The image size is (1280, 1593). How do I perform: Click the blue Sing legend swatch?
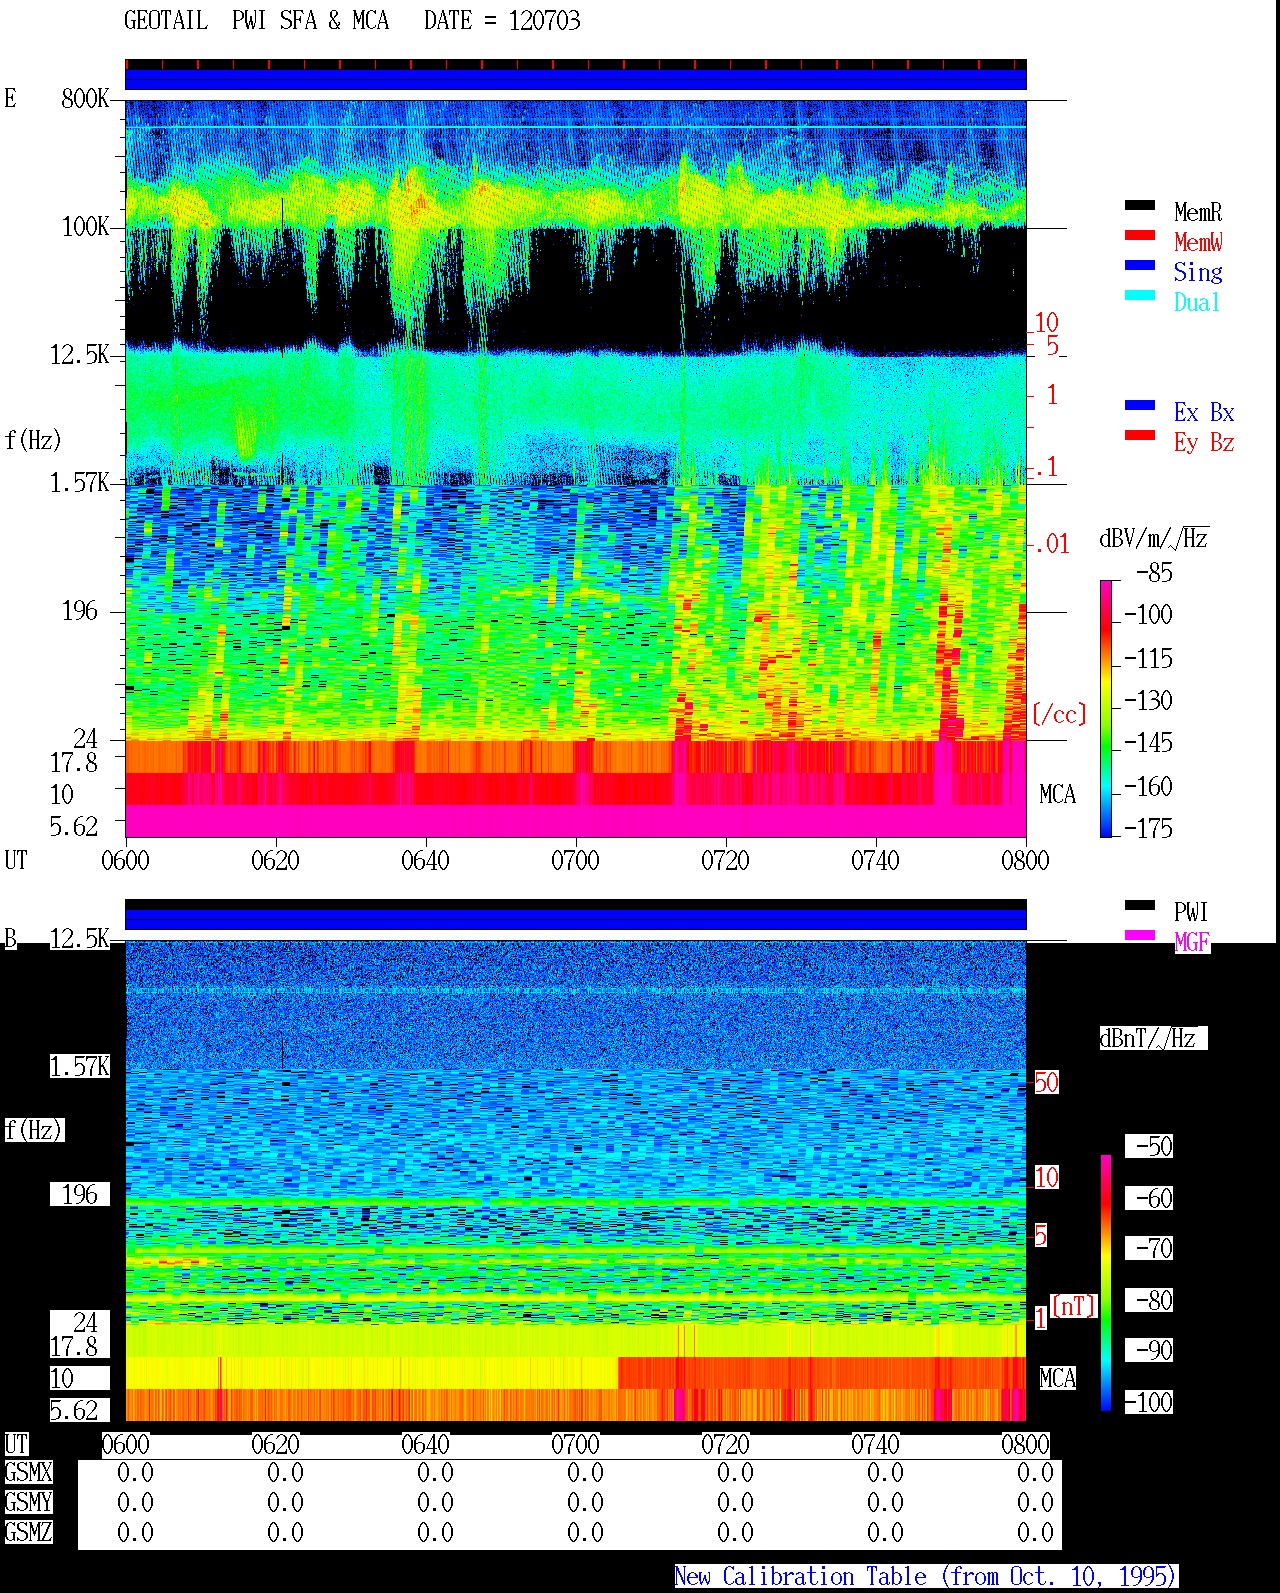pyautogui.click(x=1140, y=266)
